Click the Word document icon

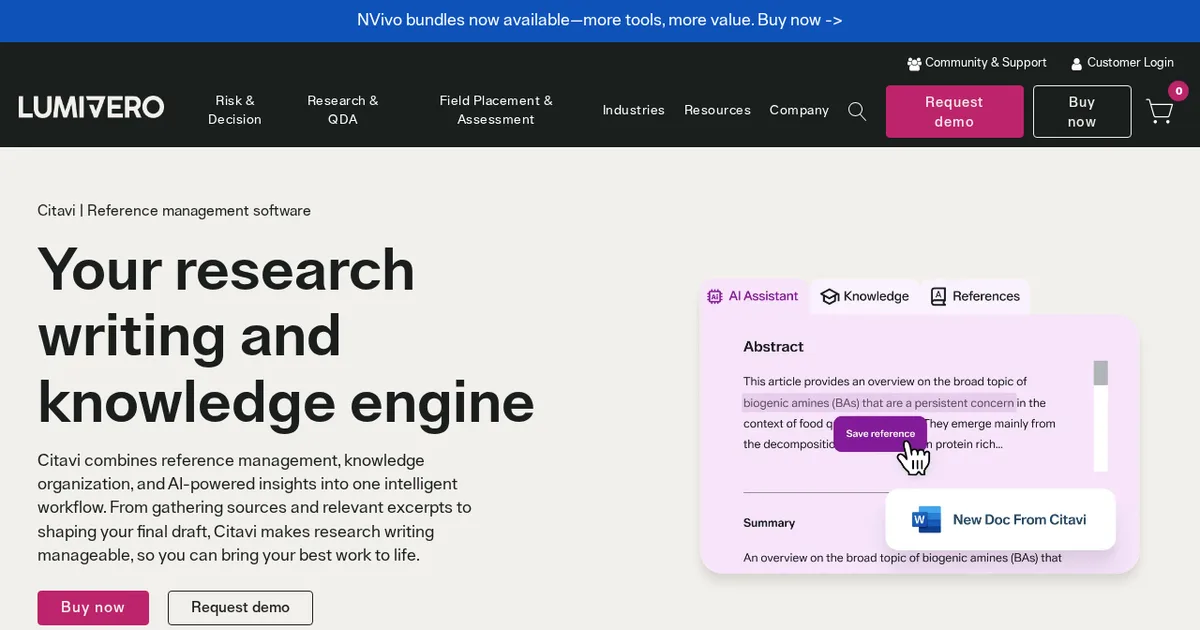(927, 520)
